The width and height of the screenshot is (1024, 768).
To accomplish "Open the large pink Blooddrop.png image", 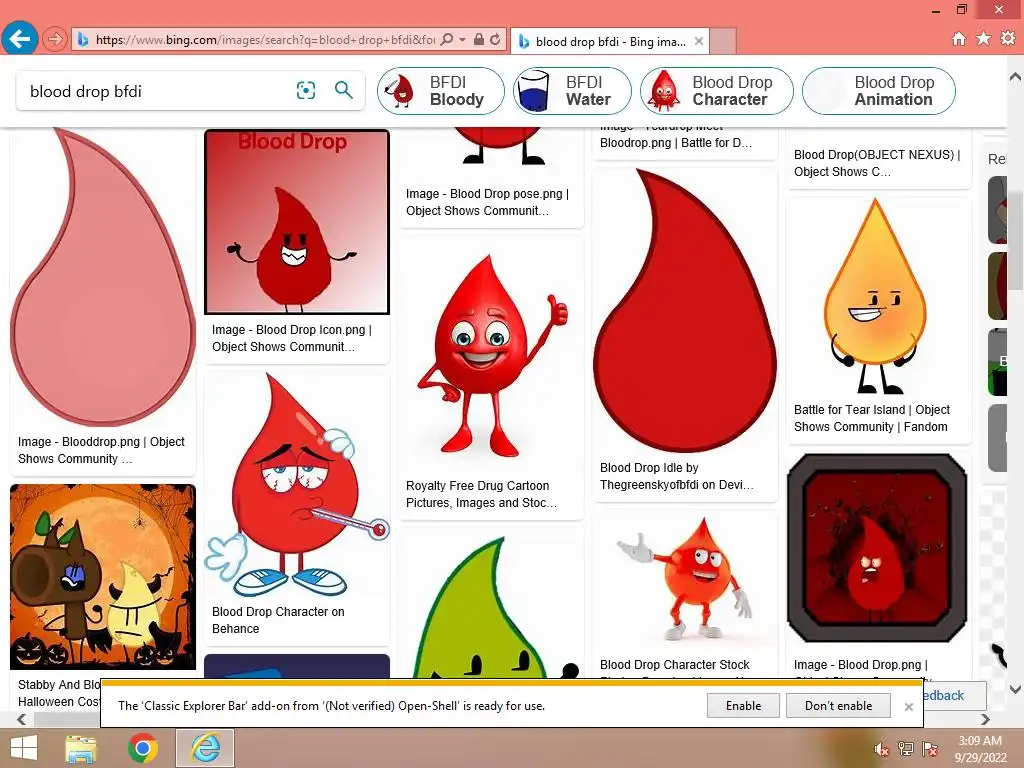I will pyautogui.click(x=103, y=277).
